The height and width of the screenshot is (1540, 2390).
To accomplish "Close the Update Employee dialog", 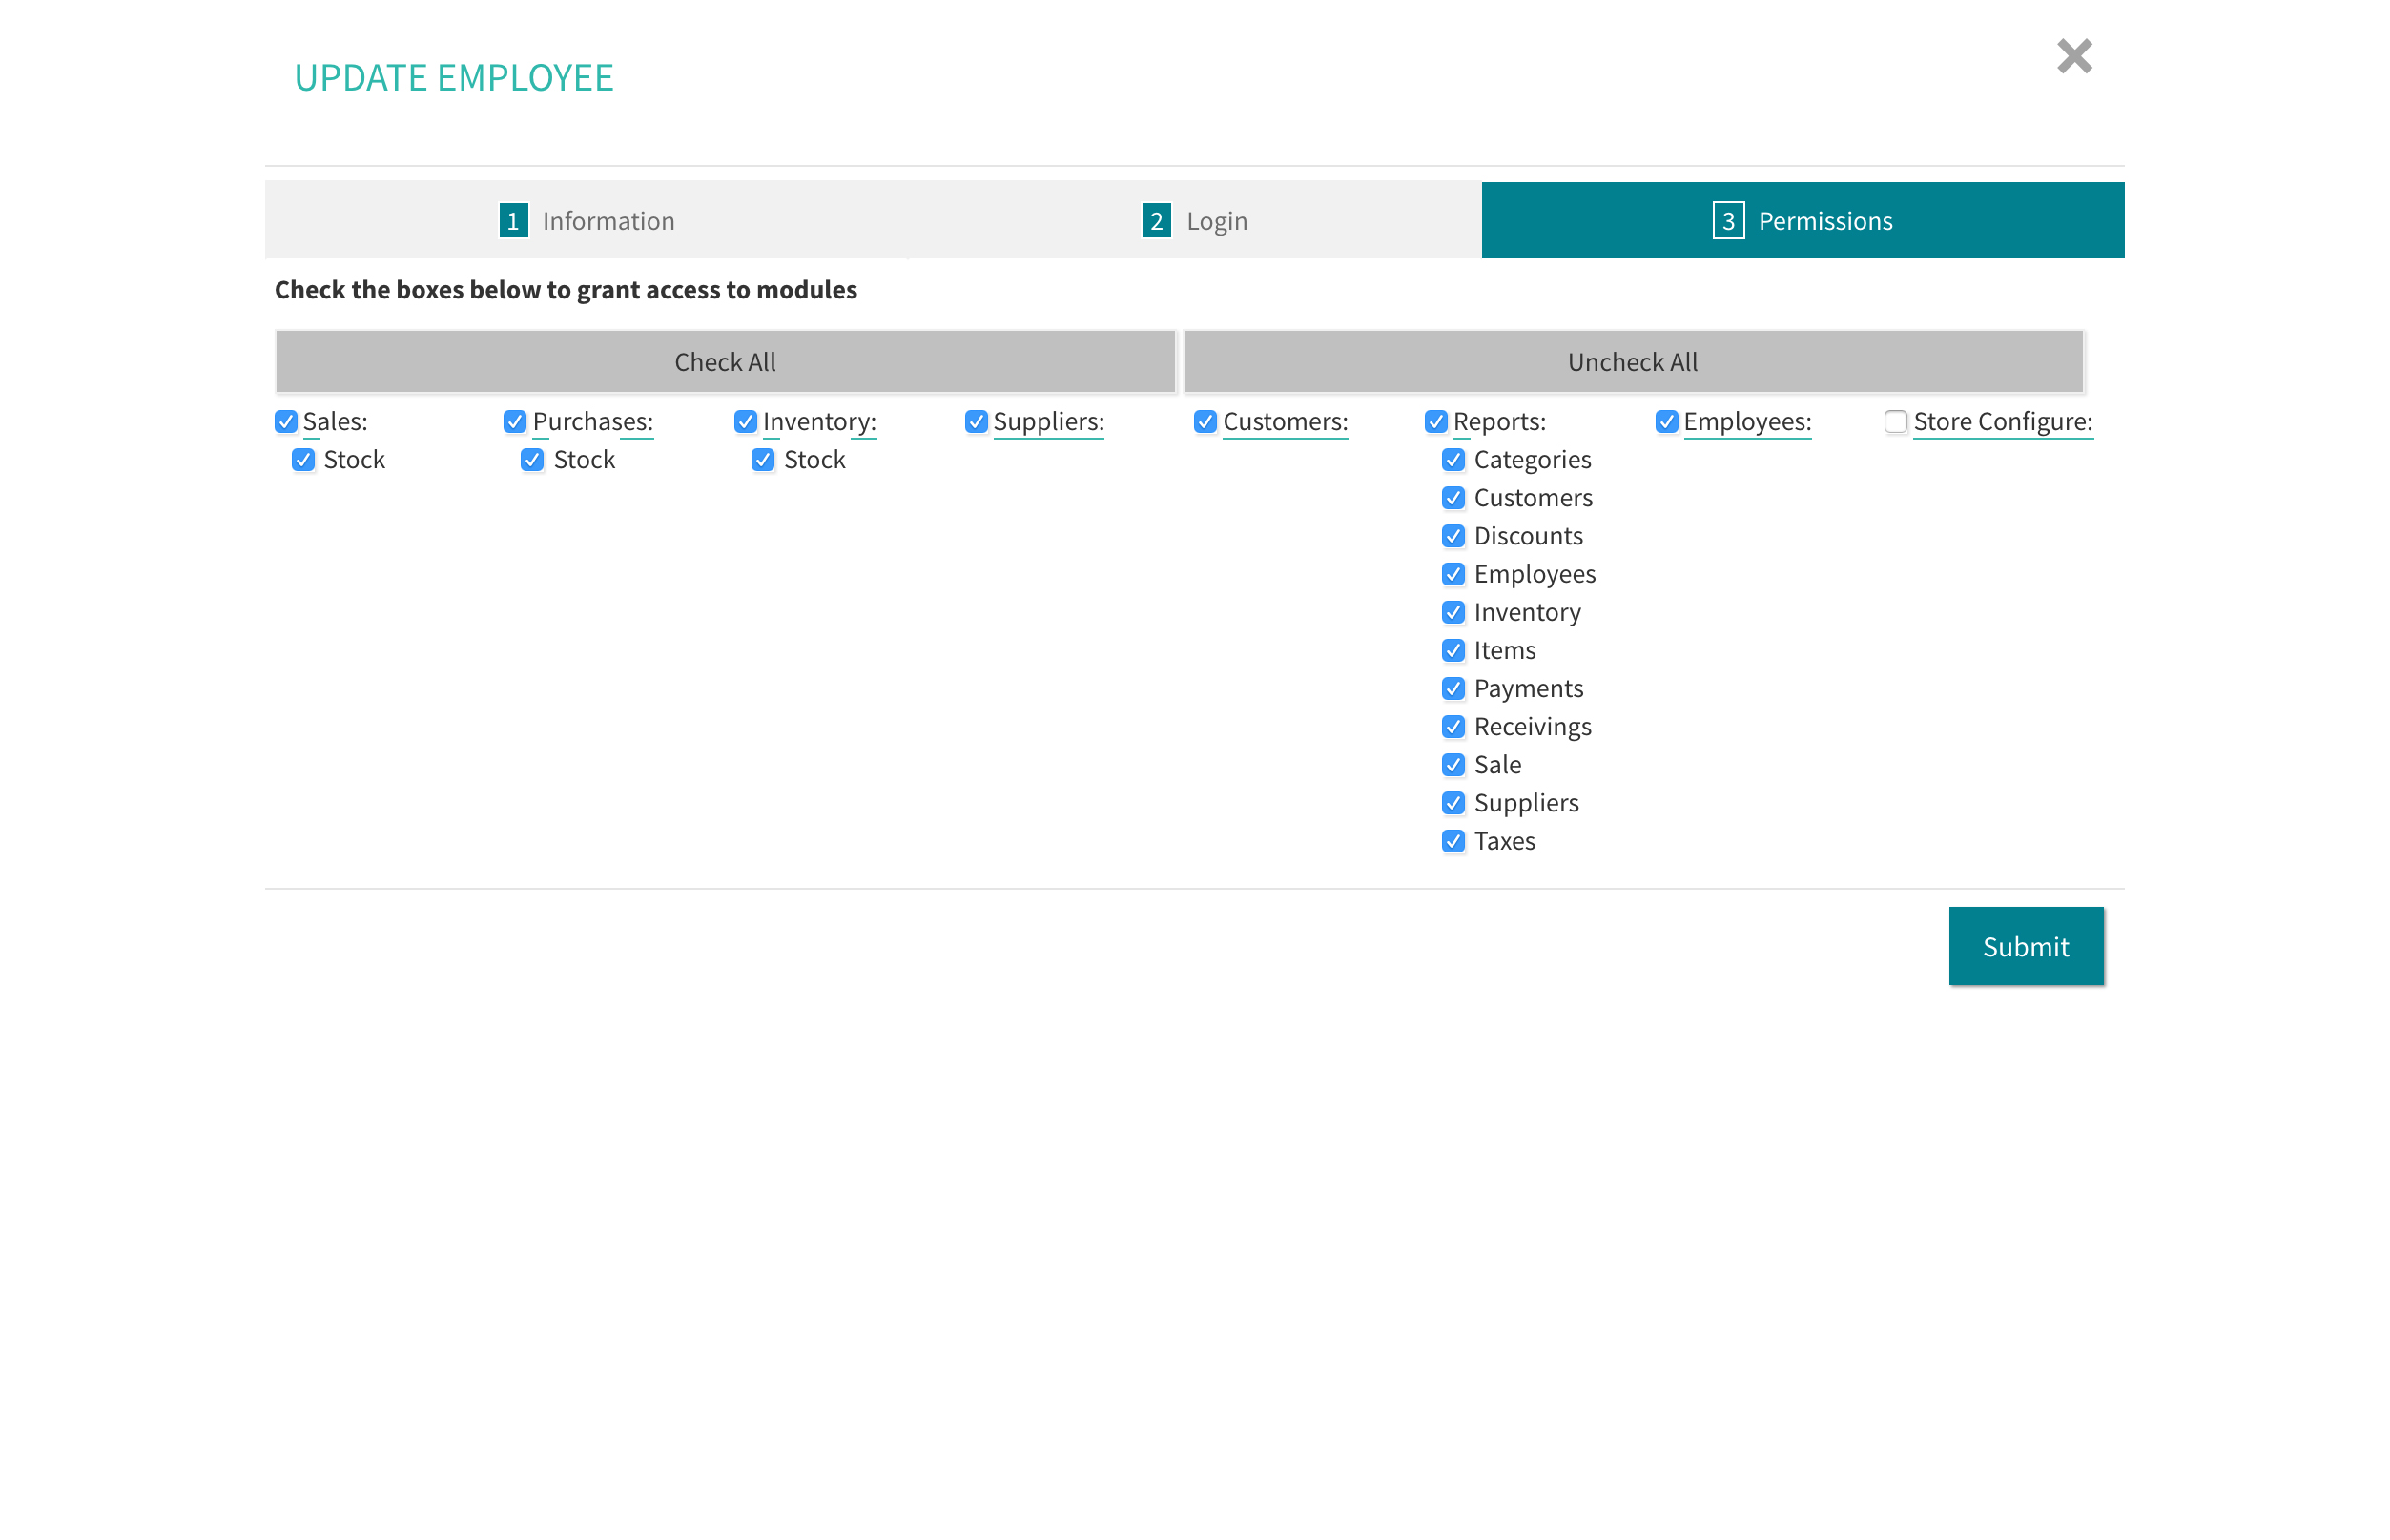I will click(2073, 56).
